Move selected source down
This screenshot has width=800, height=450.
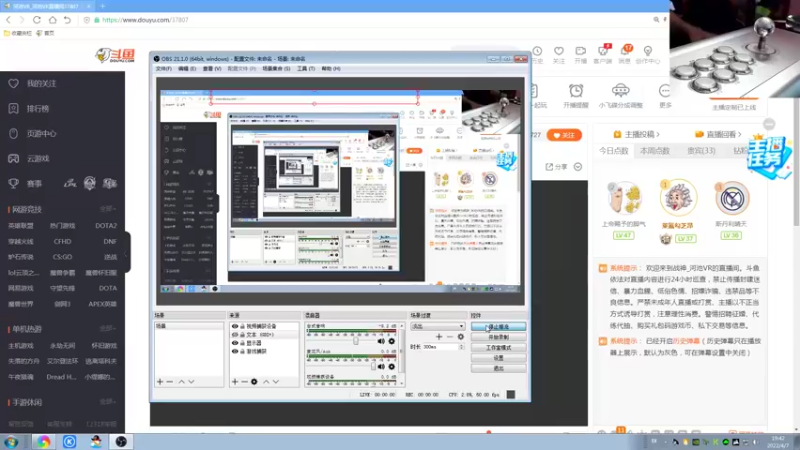click(276, 382)
